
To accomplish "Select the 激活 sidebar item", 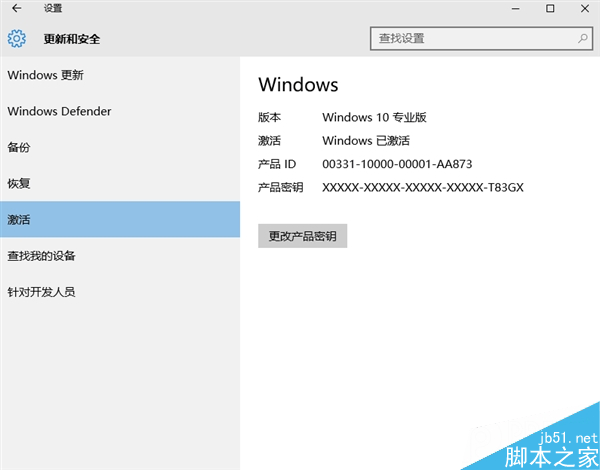I will coord(120,219).
